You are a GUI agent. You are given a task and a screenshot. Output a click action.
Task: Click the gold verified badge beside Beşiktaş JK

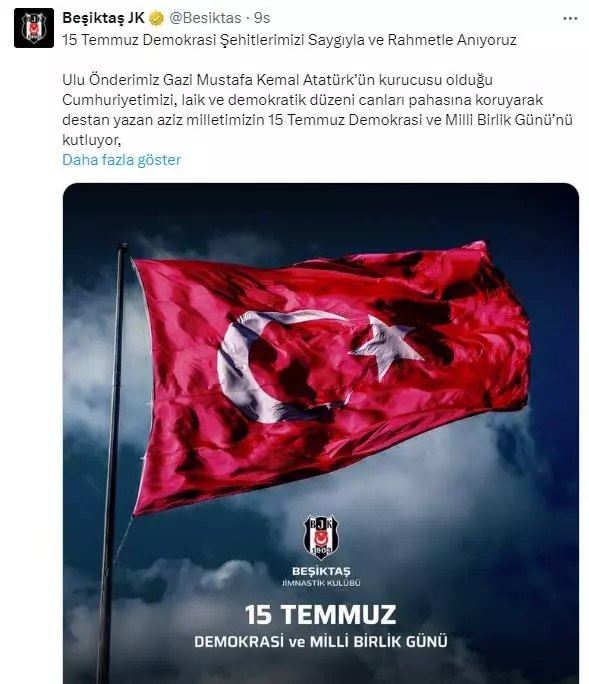(x=157, y=18)
